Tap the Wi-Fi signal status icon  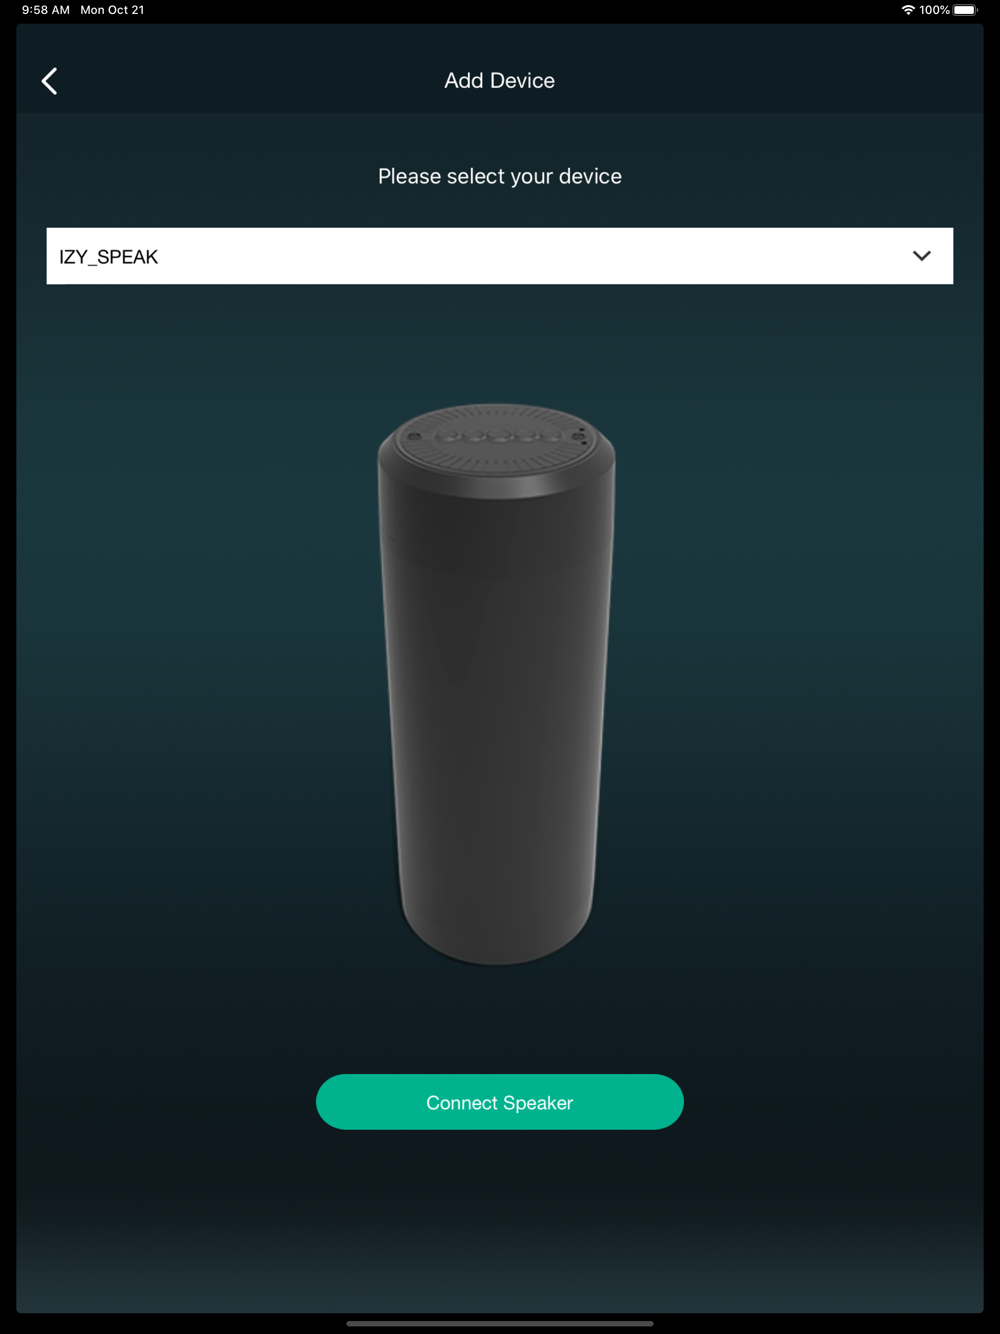point(908,10)
